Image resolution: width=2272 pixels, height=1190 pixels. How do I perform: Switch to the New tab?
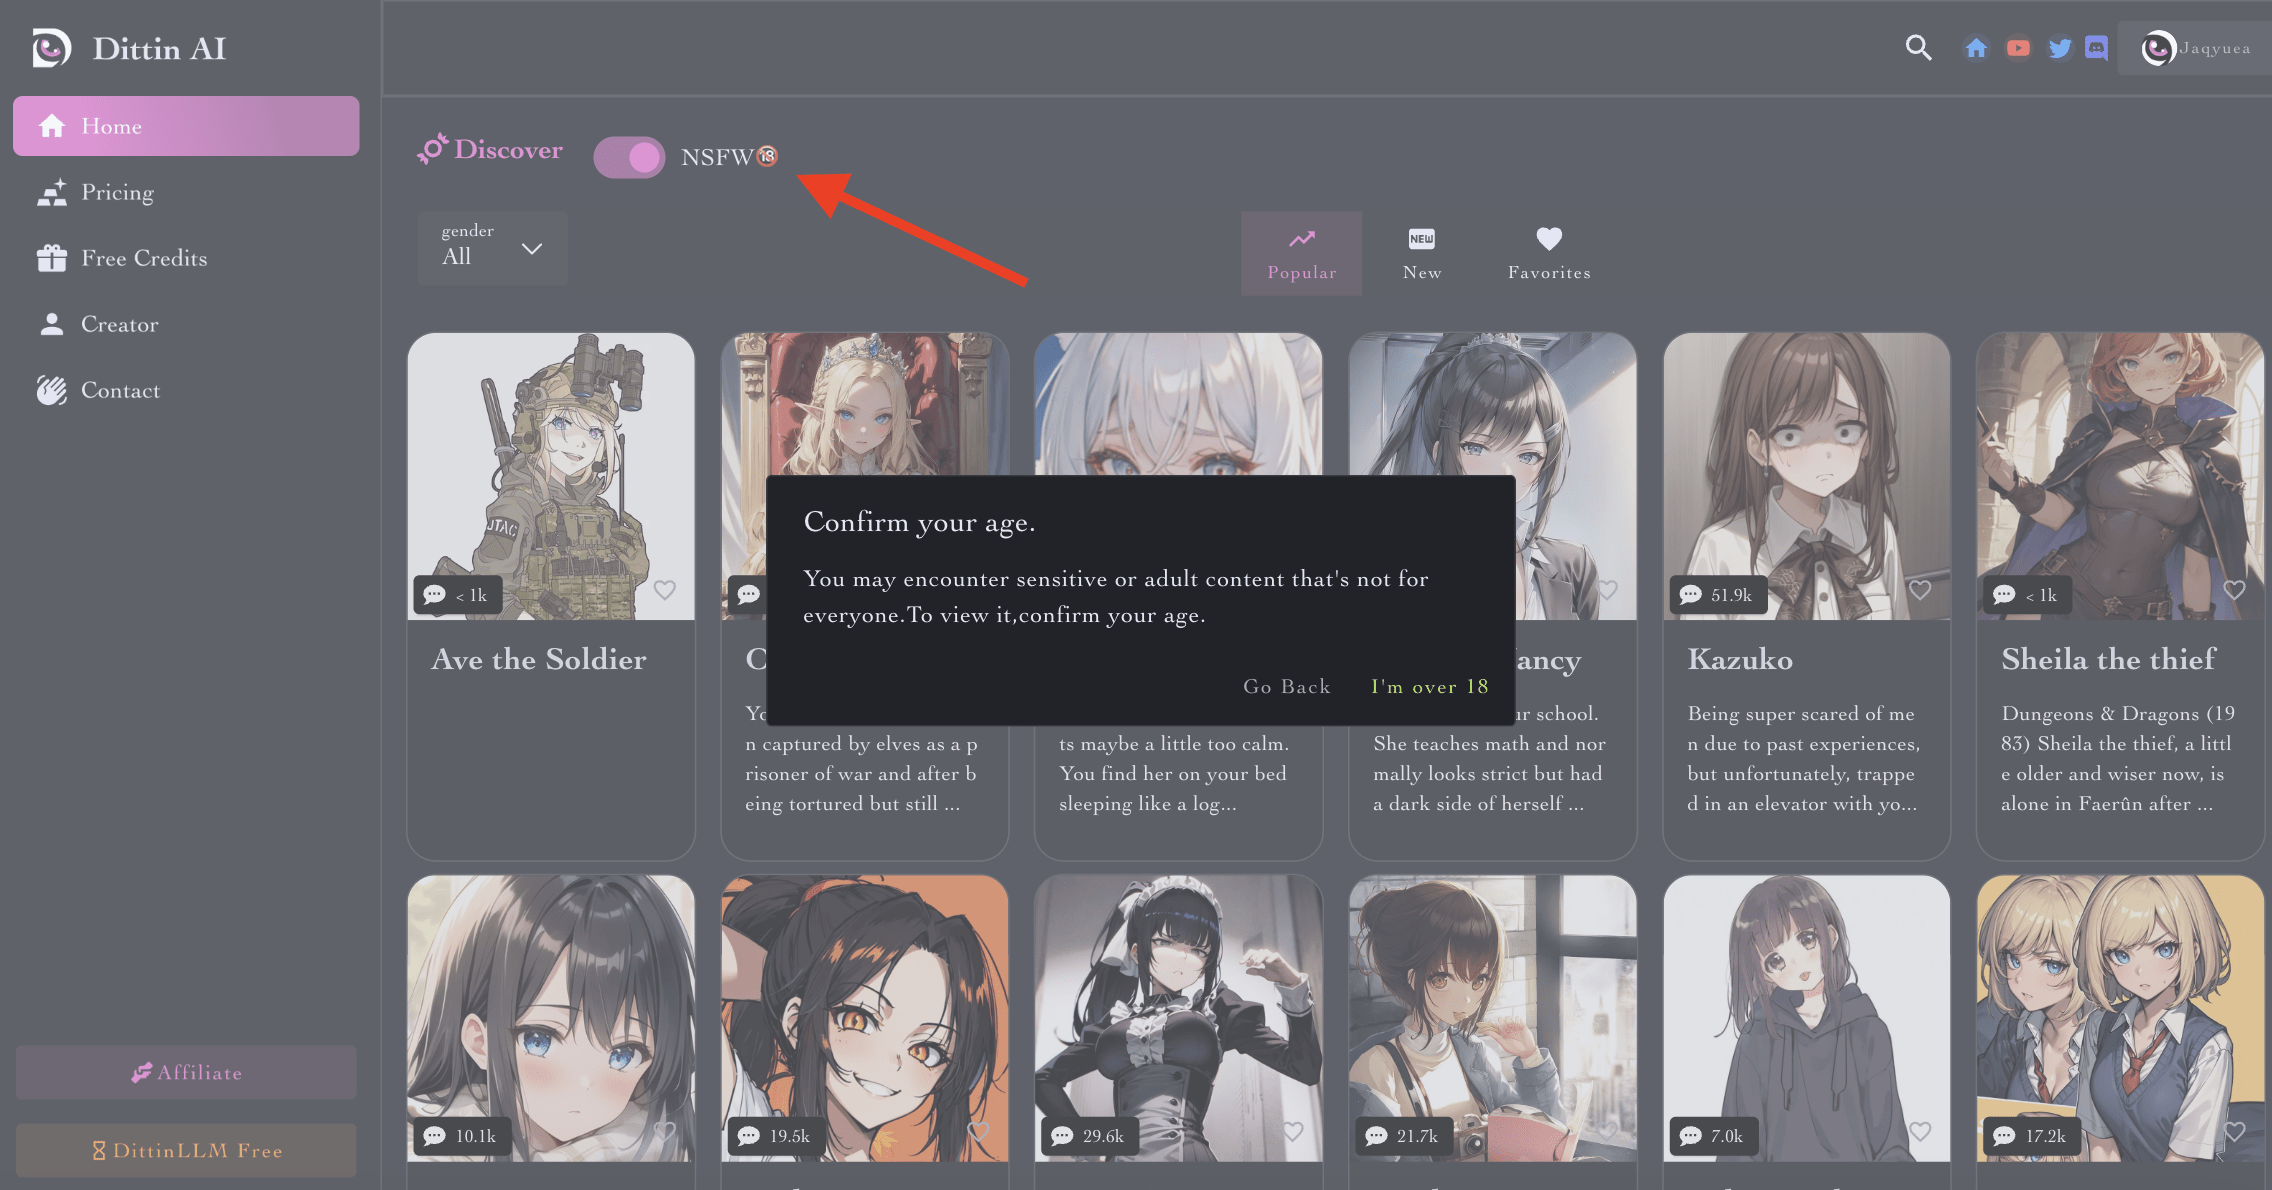[x=1421, y=253]
